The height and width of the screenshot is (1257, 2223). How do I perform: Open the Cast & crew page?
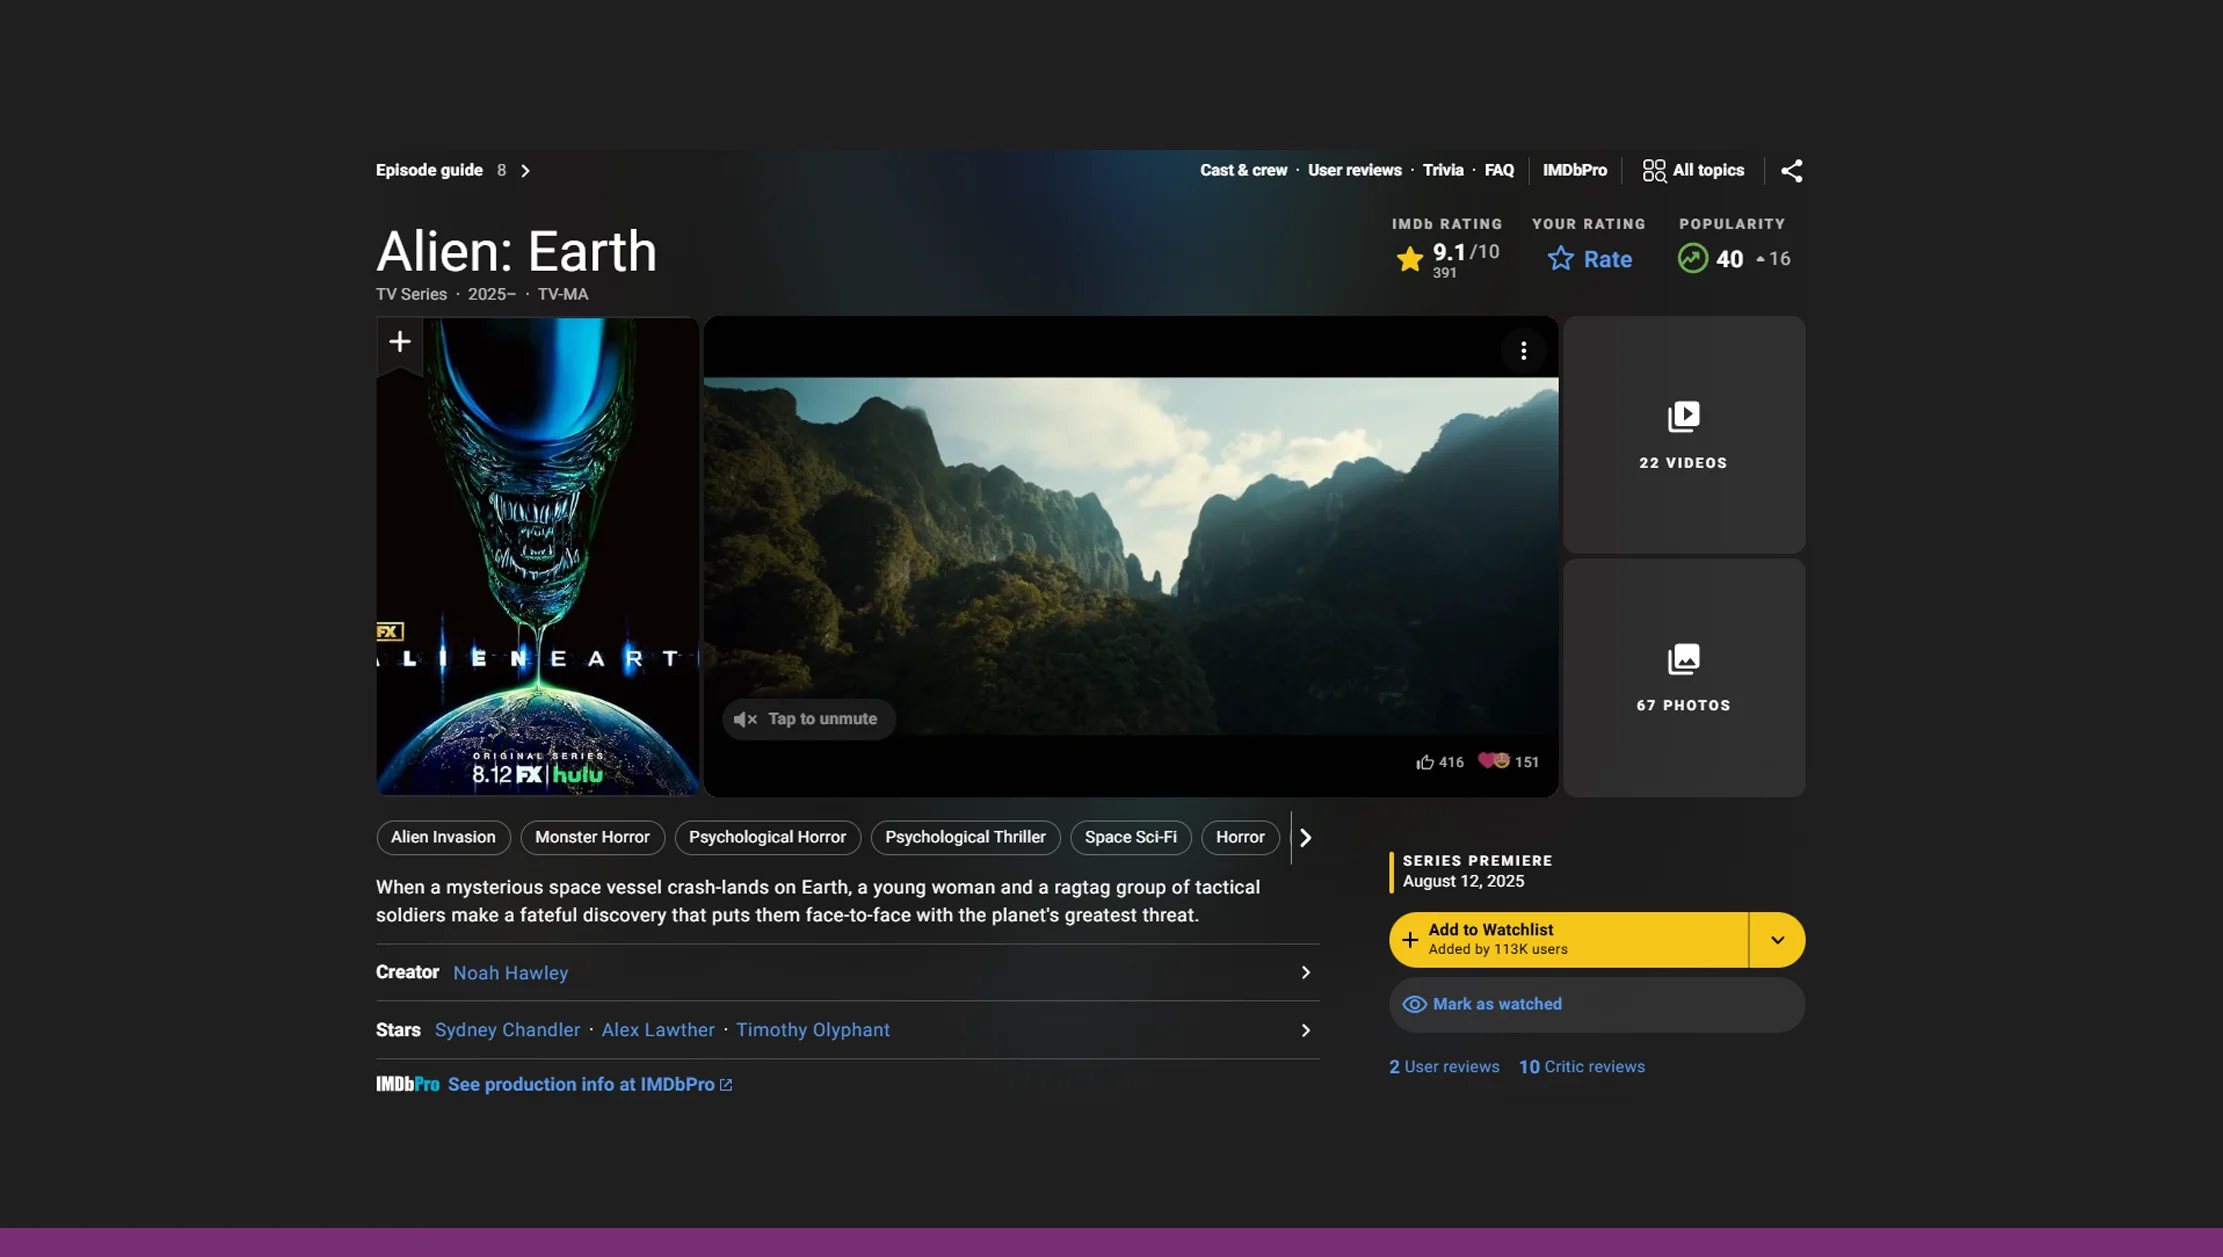[1243, 170]
